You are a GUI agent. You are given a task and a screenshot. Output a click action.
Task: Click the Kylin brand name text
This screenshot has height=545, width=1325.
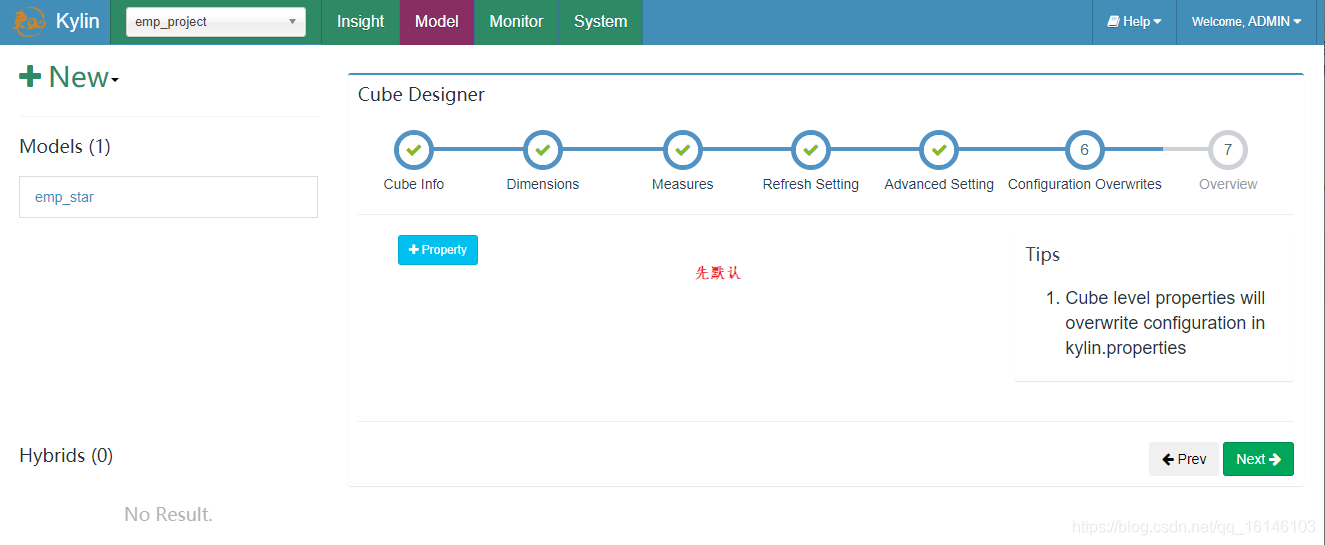pos(77,21)
